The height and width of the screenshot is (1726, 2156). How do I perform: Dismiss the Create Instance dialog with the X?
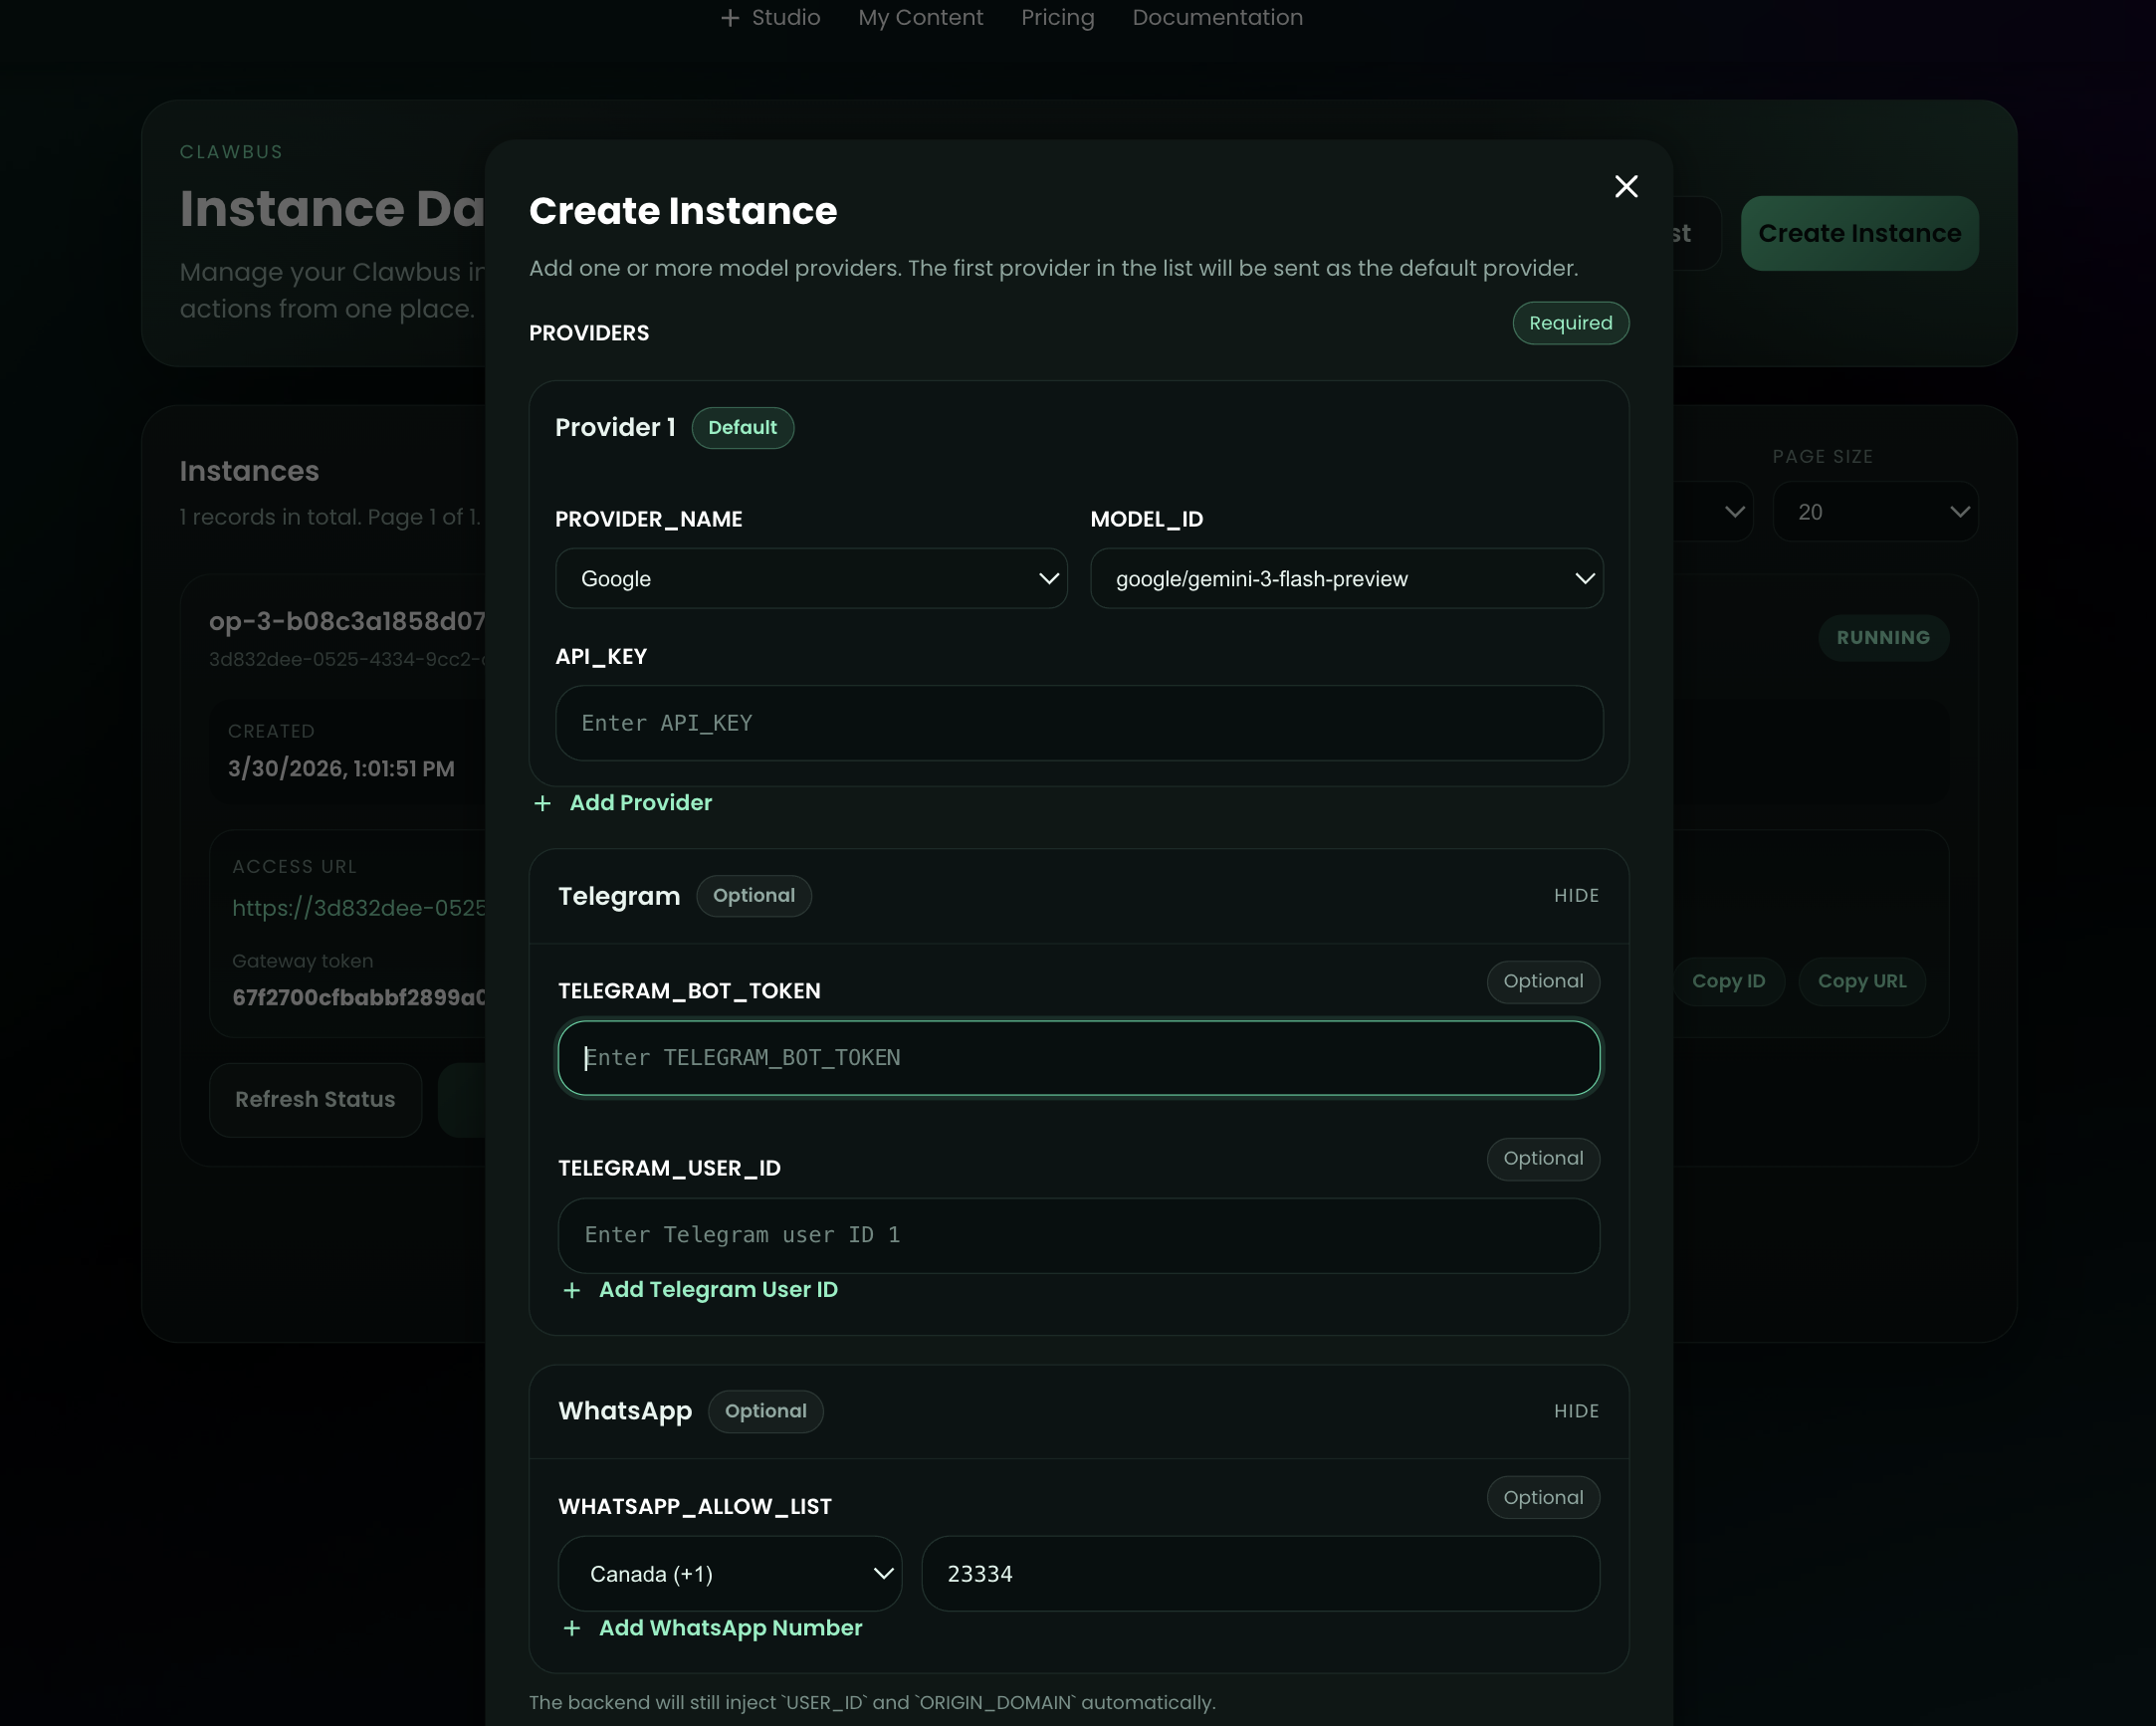pyautogui.click(x=1626, y=186)
